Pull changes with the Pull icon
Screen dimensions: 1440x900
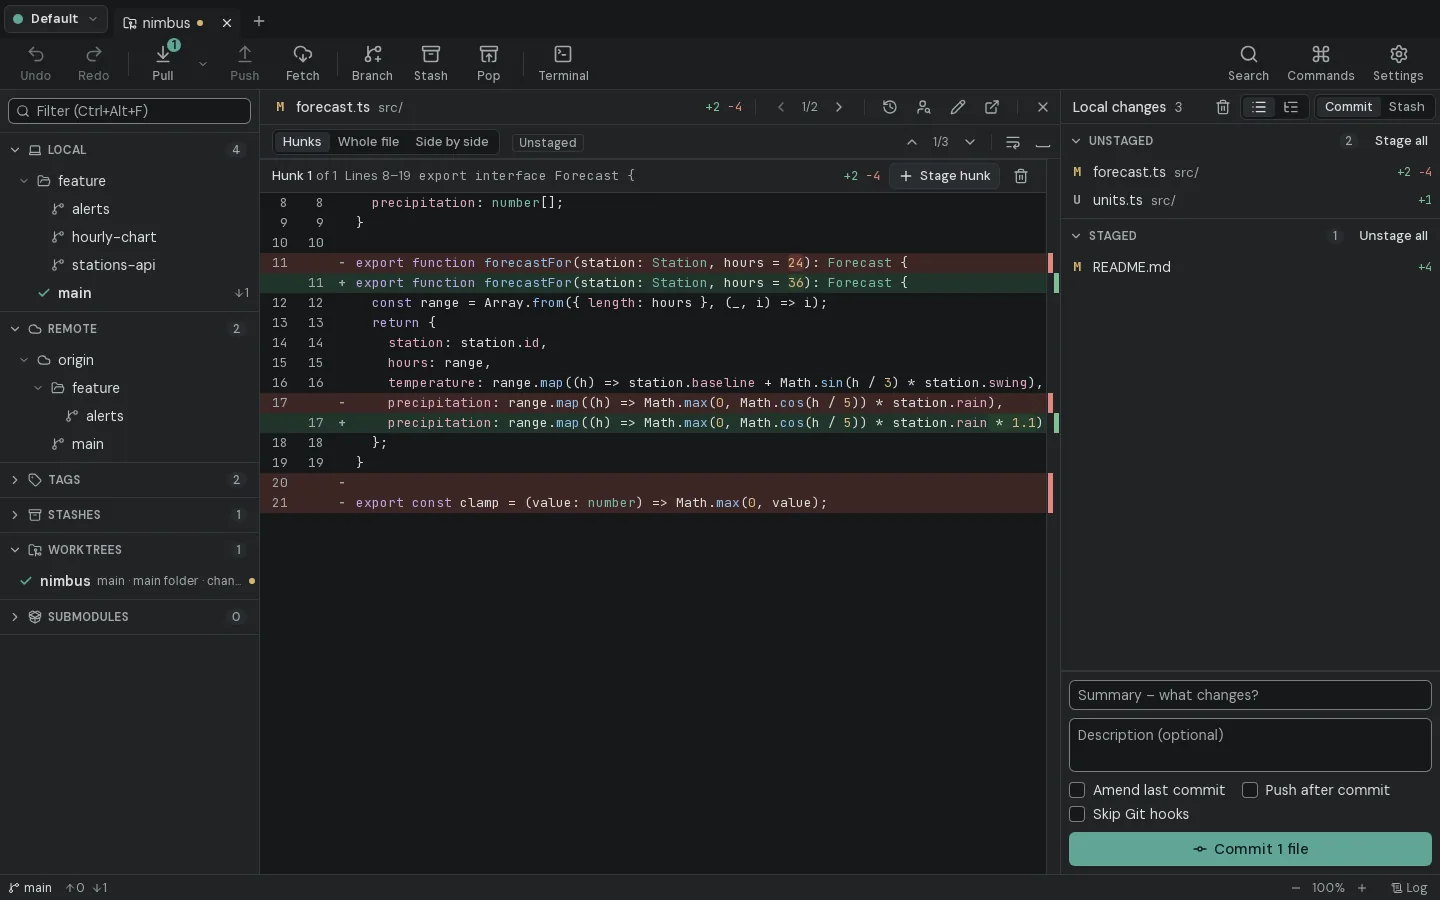pos(163,62)
